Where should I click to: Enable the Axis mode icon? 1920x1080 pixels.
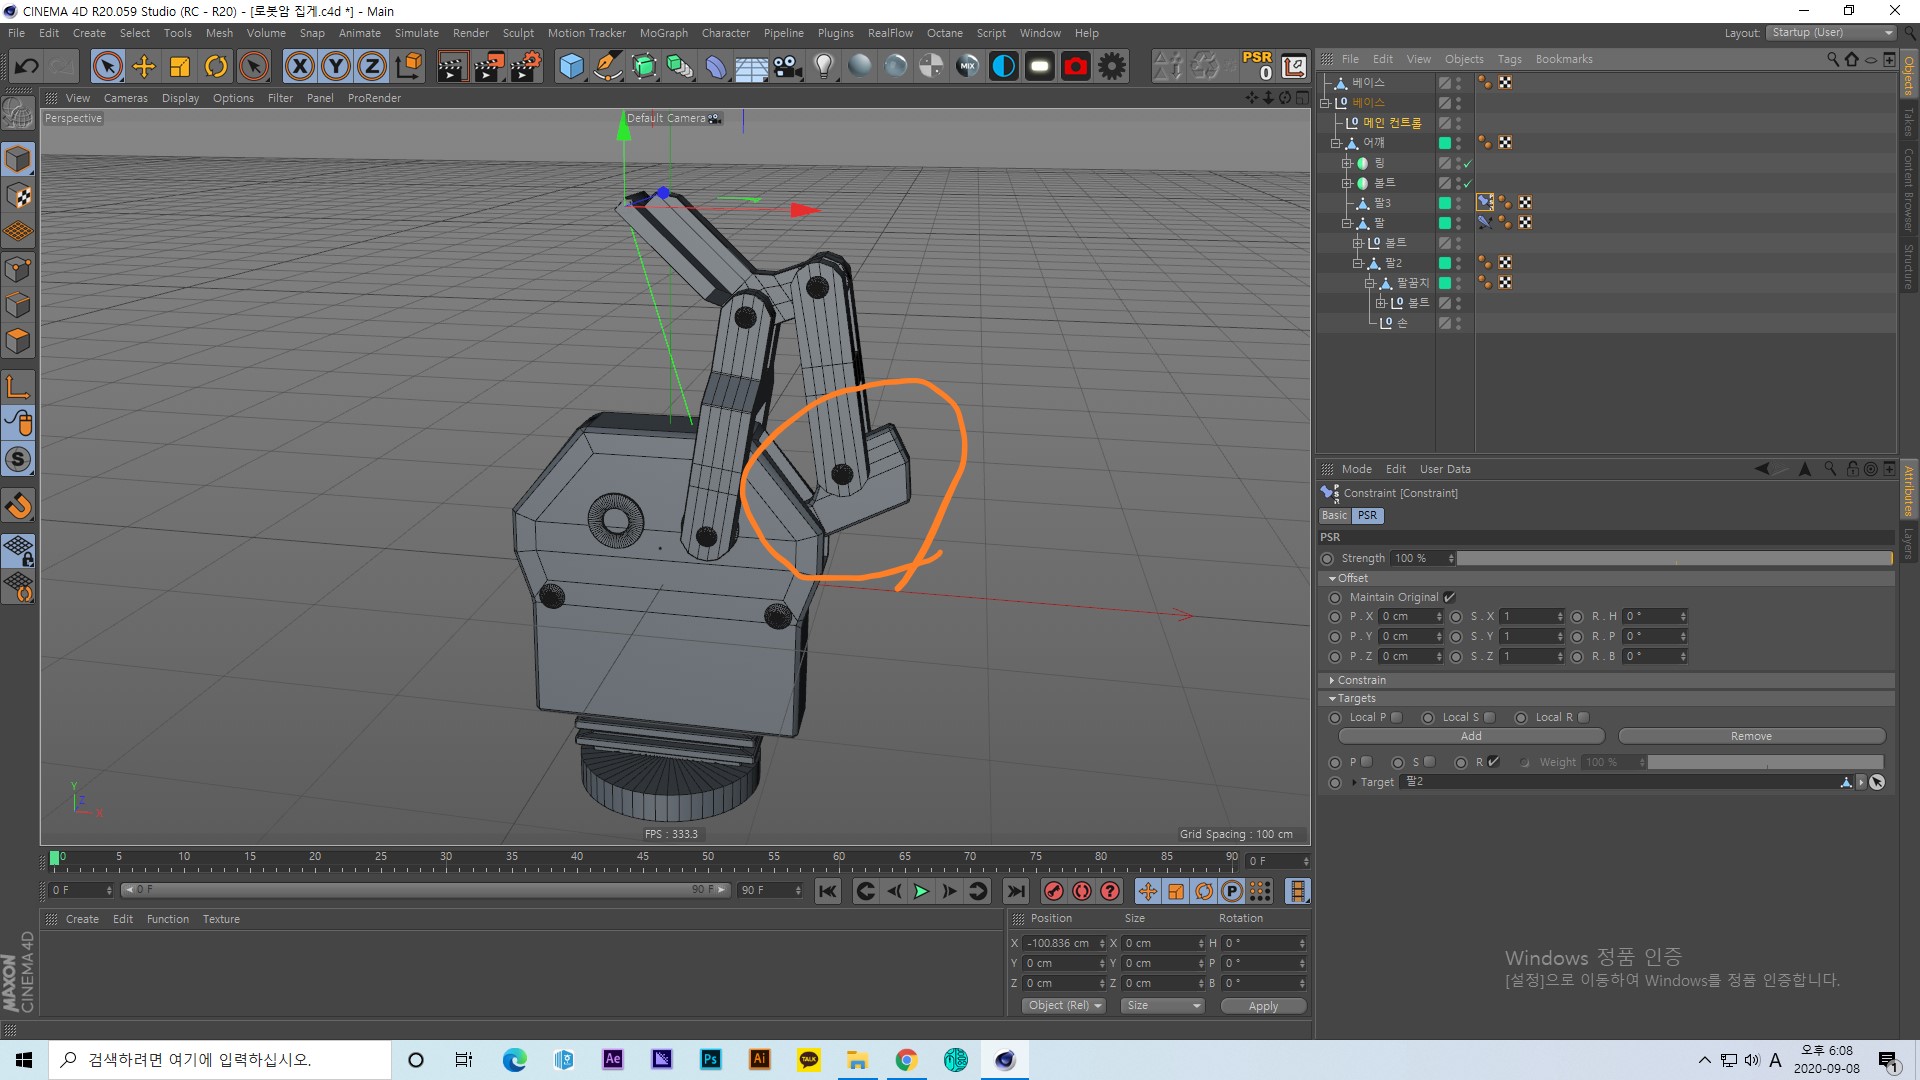click(18, 387)
